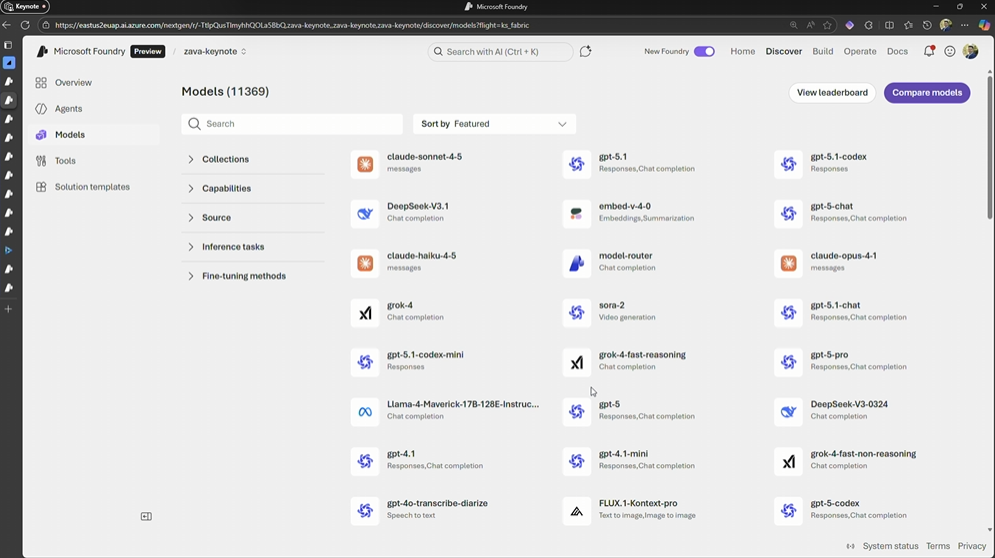Image resolution: width=995 pixels, height=558 pixels.
Task: Click the model-router icon
Action: click(577, 263)
